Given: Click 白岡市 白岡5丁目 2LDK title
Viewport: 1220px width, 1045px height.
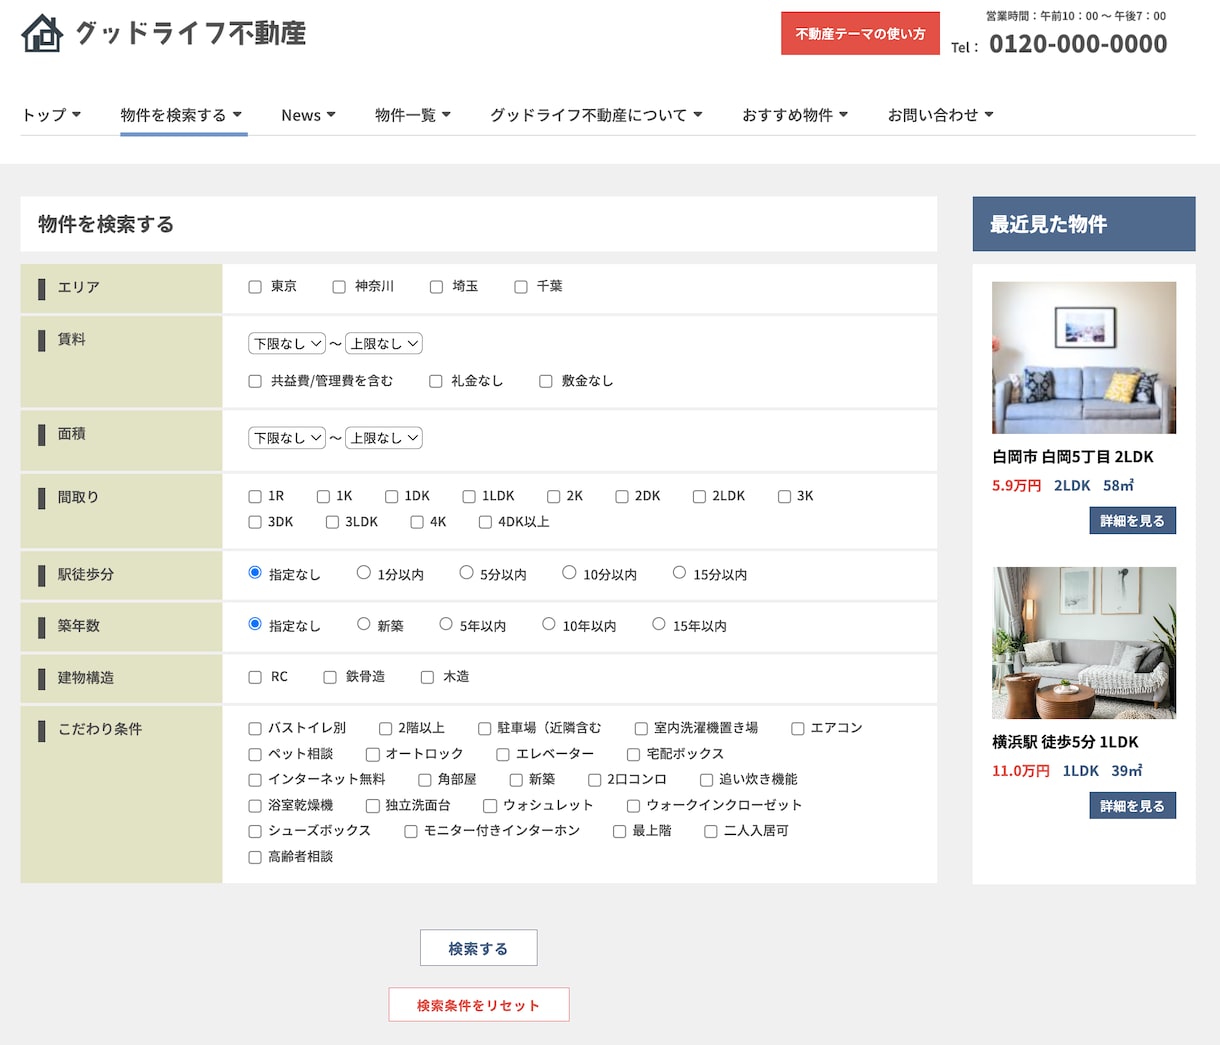Looking at the screenshot, I should [x=1073, y=457].
